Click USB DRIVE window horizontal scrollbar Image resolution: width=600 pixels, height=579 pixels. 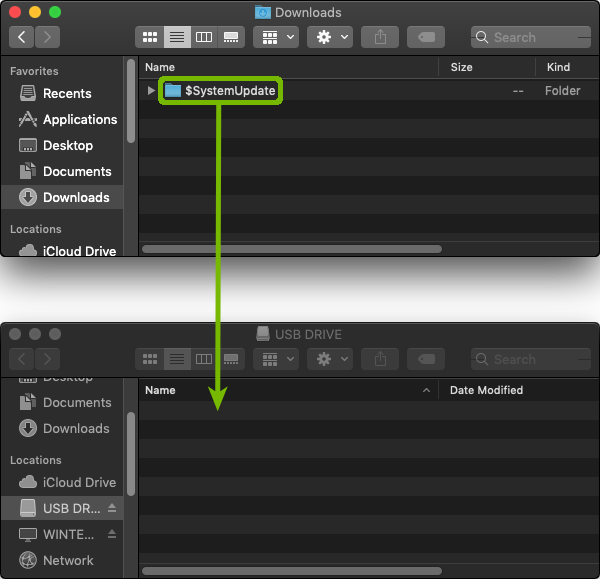(x=292, y=571)
